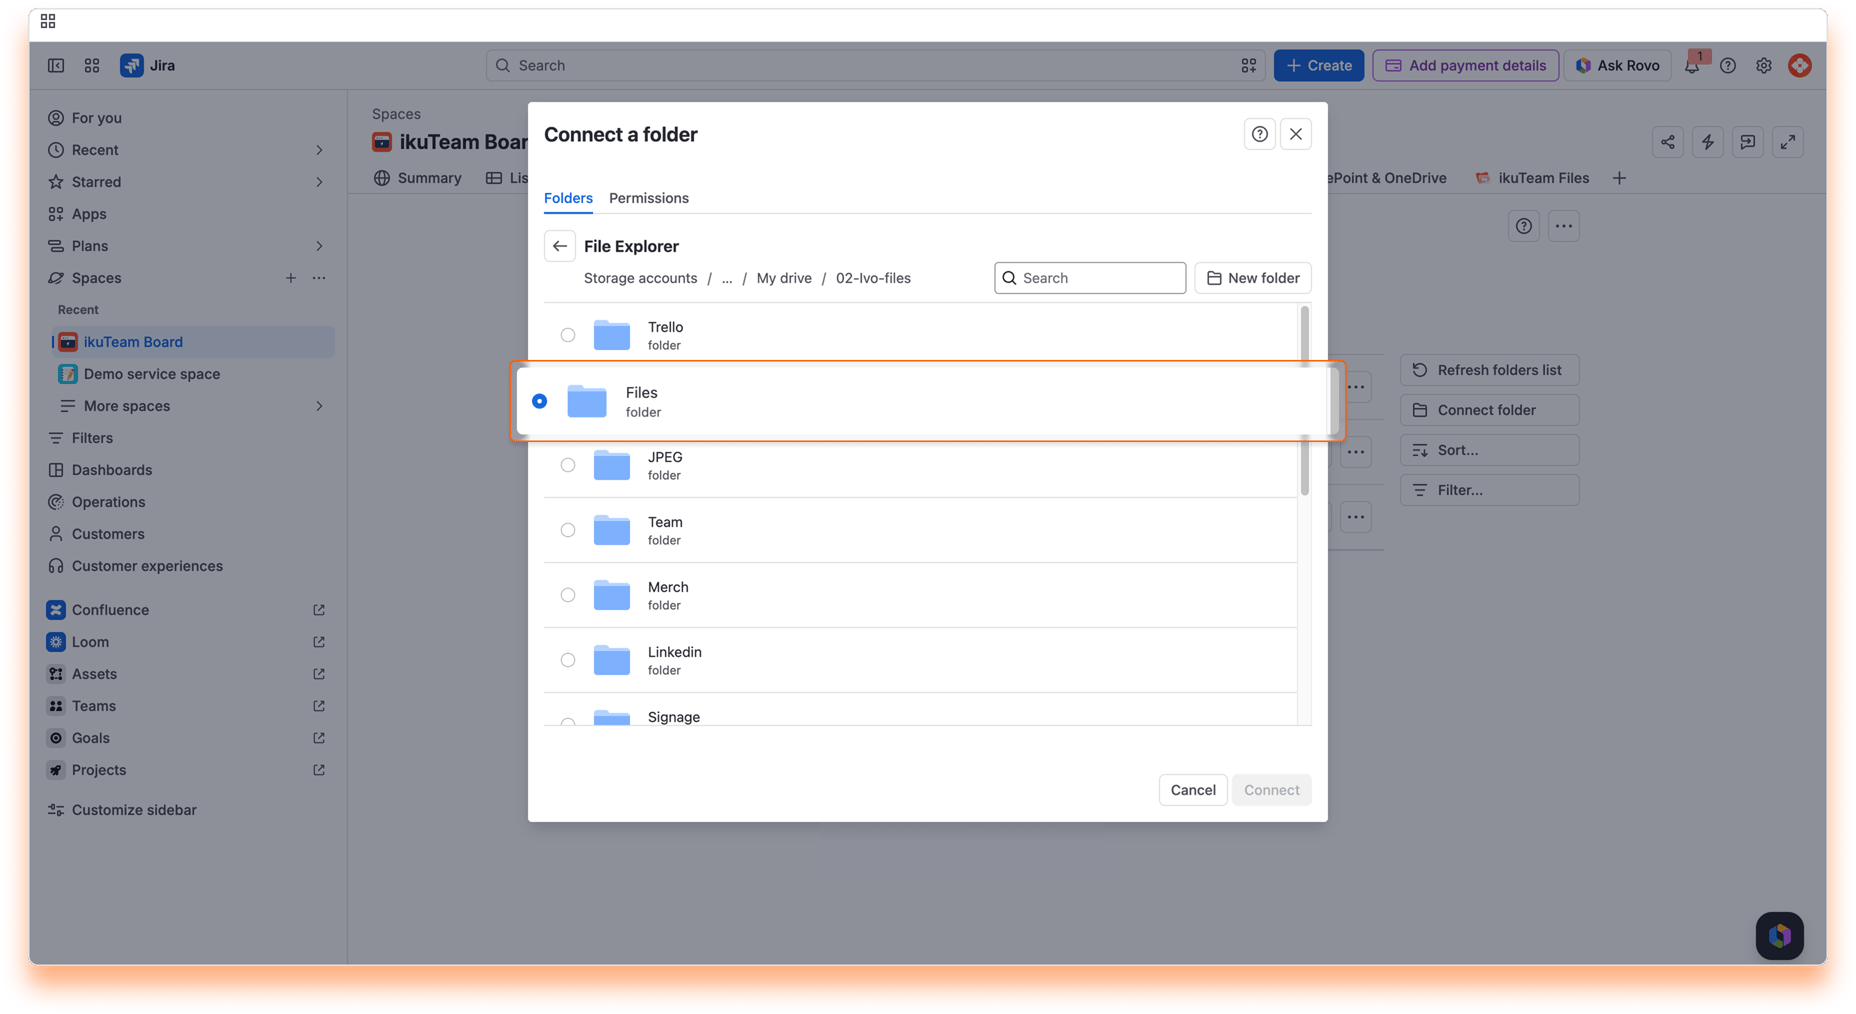The width and height of the screenshot is (1856, 1014).
Task: Go back in File Explorer
Action: click(560, 246)
